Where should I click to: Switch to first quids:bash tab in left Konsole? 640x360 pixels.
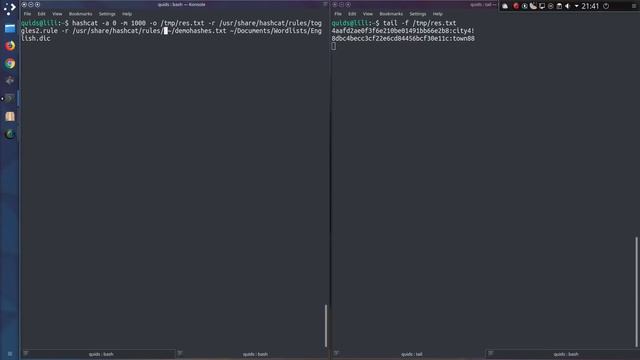pyautogui.click(x=99, y=354)
